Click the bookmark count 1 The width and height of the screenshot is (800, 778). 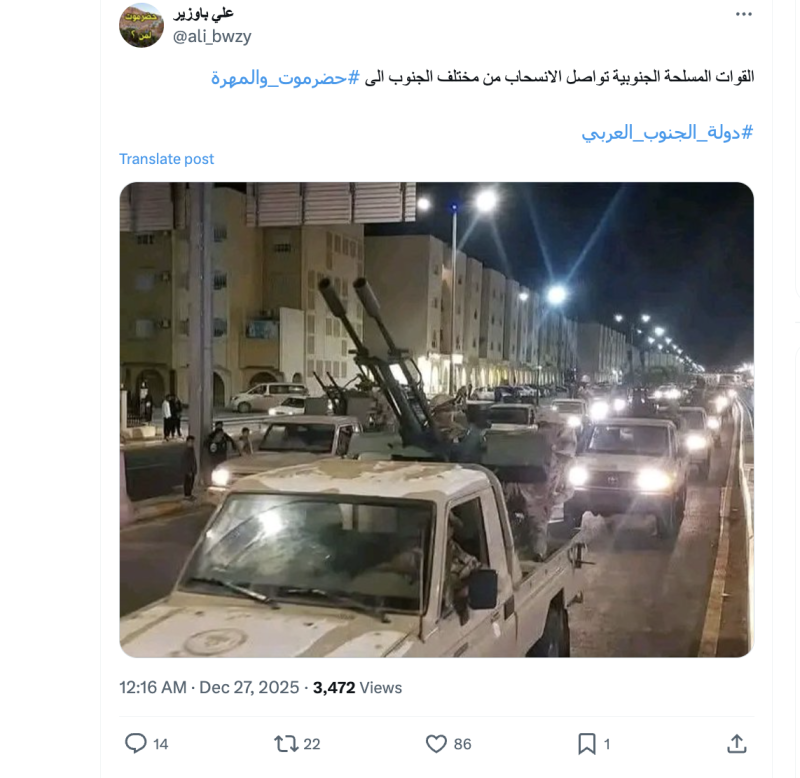pyautogui.click(x=607, y=744)
